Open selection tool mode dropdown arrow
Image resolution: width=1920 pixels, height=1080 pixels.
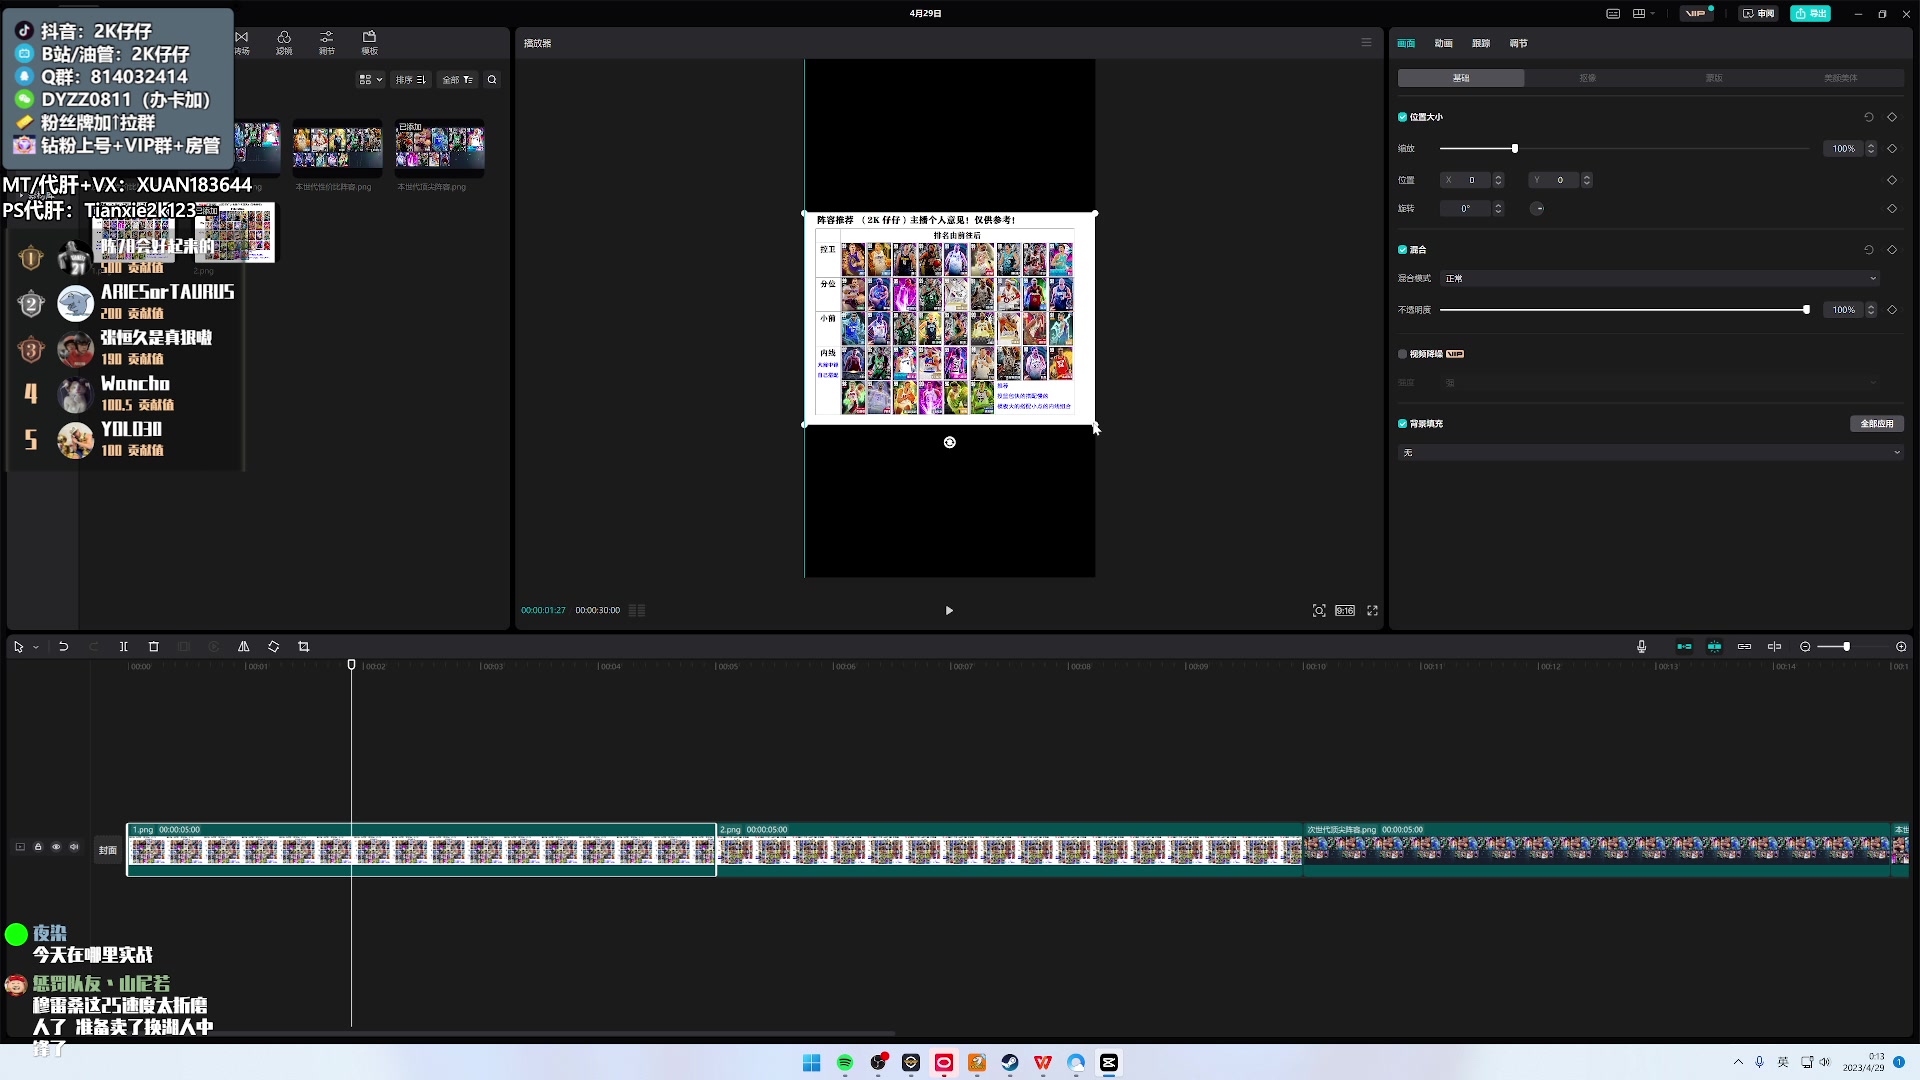(x=36, y=647)
